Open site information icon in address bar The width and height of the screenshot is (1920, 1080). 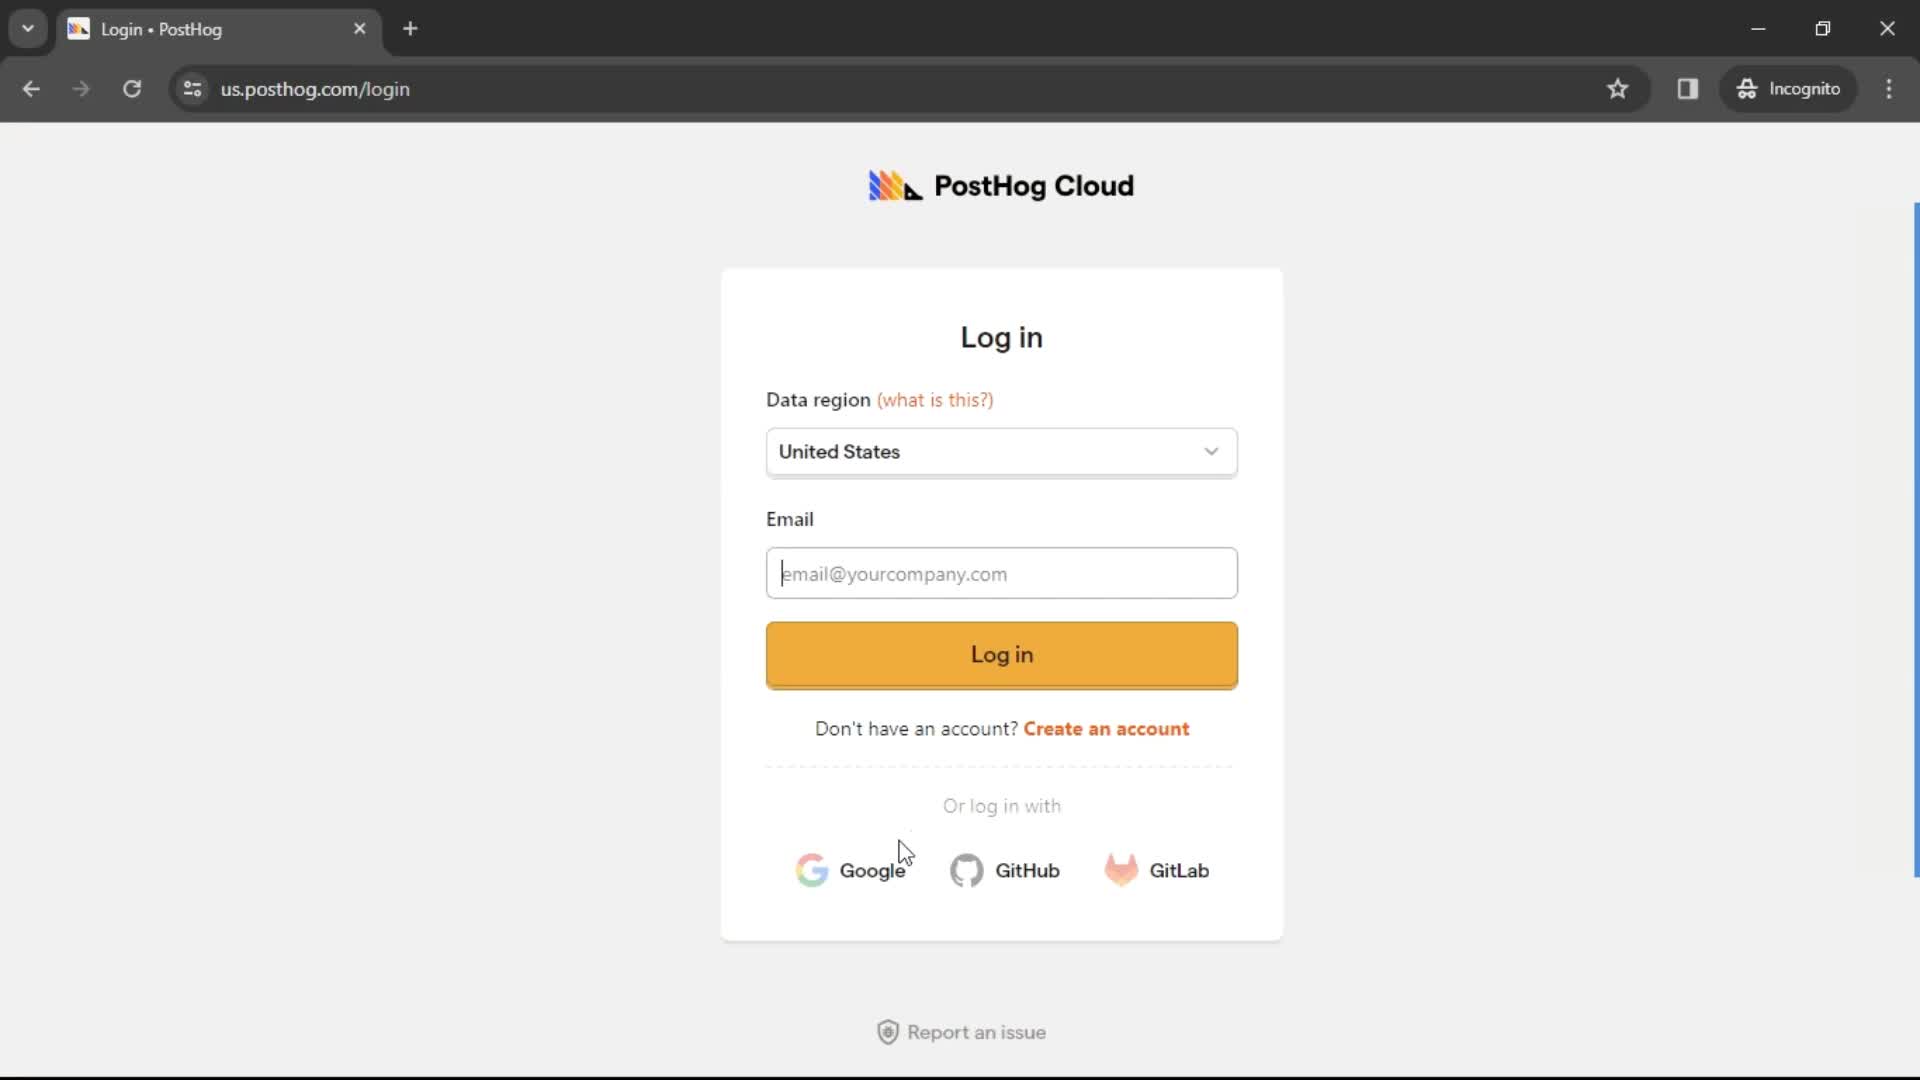tap(193, 89)
